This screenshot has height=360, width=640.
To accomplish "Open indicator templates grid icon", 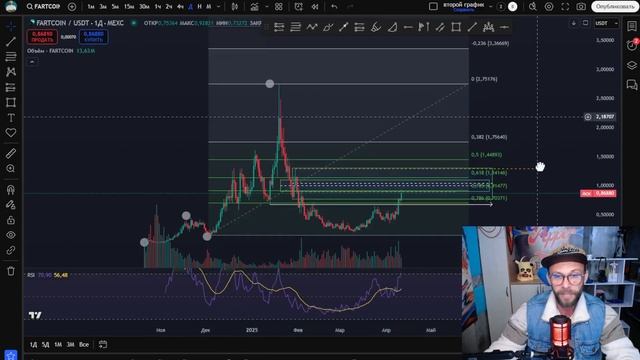I will click(x=279, y=7).
